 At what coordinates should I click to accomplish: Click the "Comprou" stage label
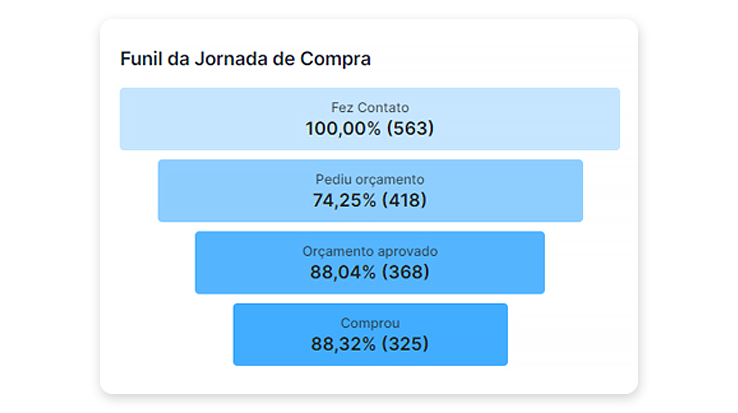click(x=370, y=323)
